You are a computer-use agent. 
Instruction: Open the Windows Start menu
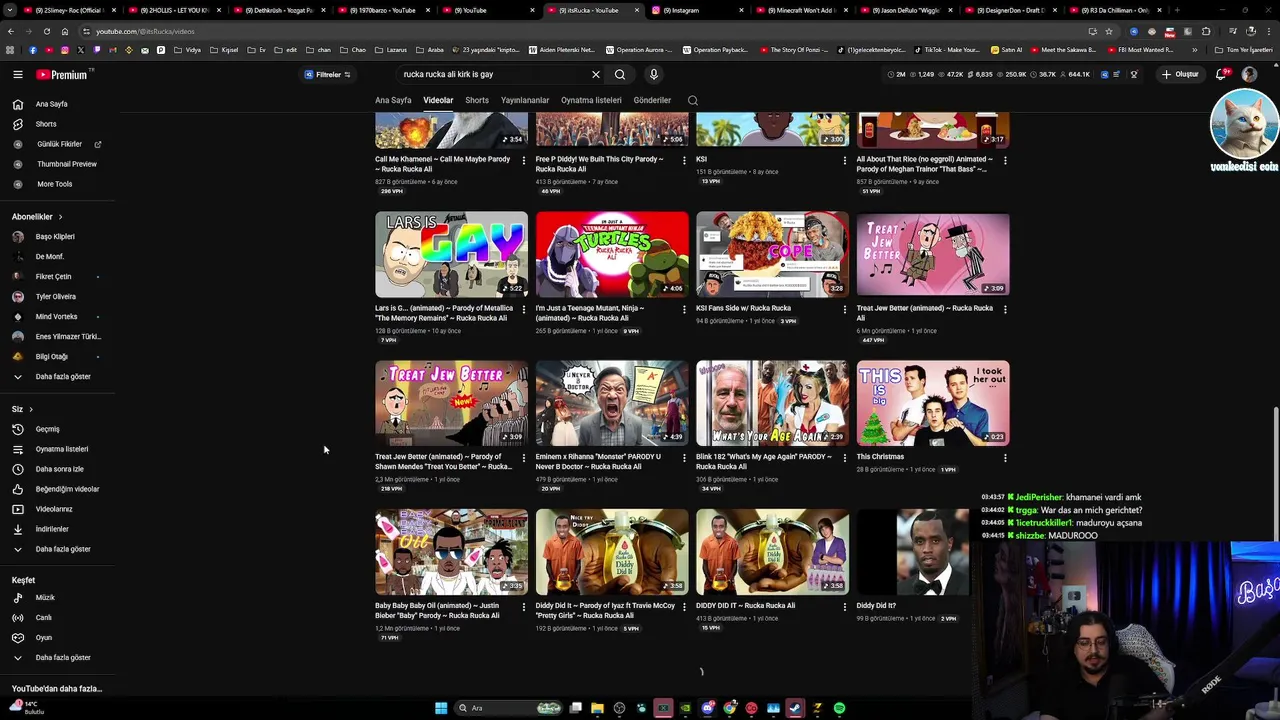pos(441,708)
